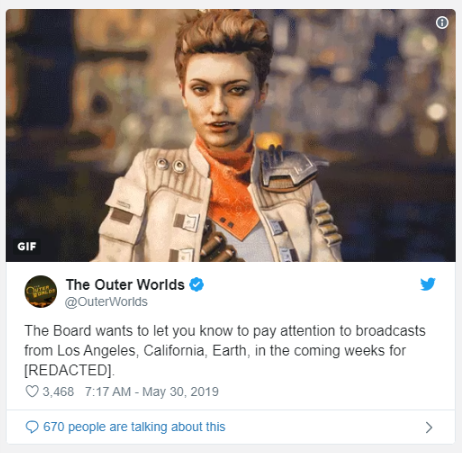Click the word 'broadcasts' in the tweet
This screenshot has width=462, height=453.
click(x=391, y=331)
